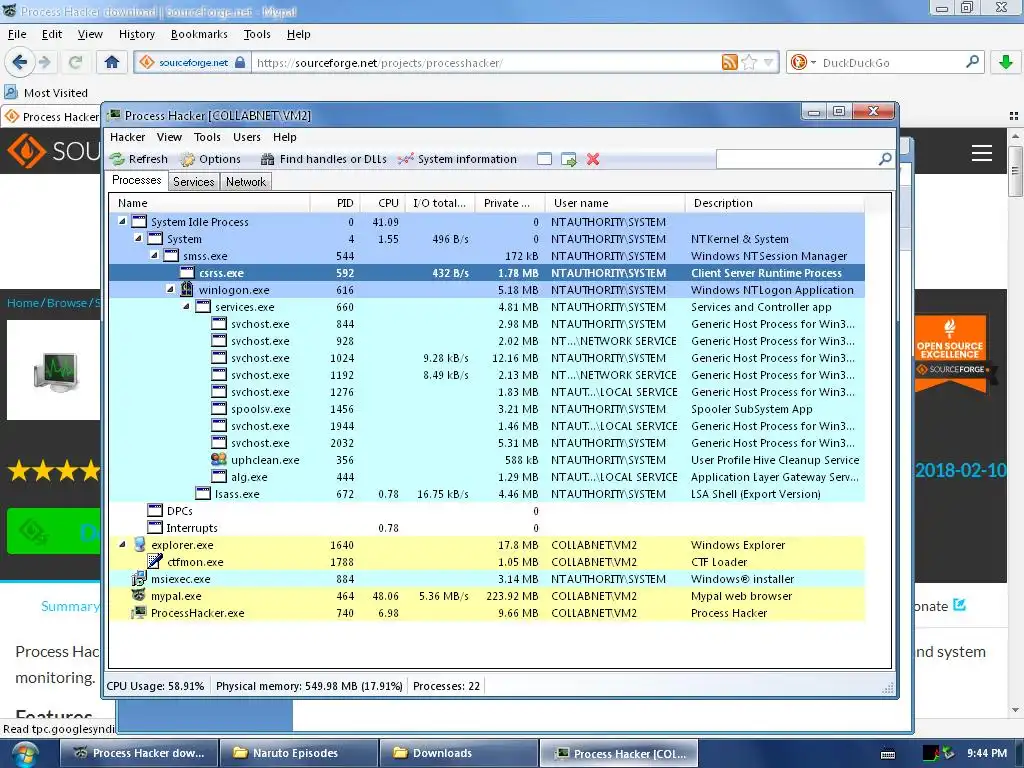The height and width of the screenshot is (768, 1024).
Task: Click the Most Visited bookmarks button
Action: (x=46, y=93)
